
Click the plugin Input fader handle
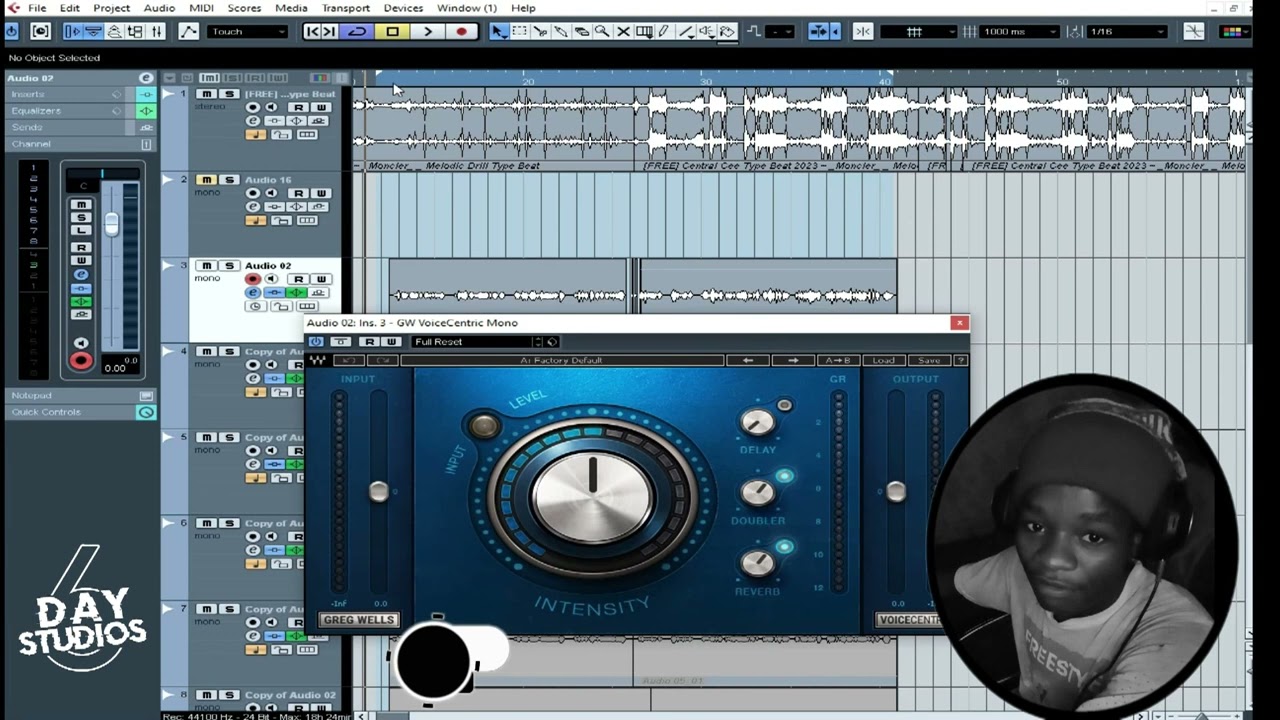click(x=378, y=491)
